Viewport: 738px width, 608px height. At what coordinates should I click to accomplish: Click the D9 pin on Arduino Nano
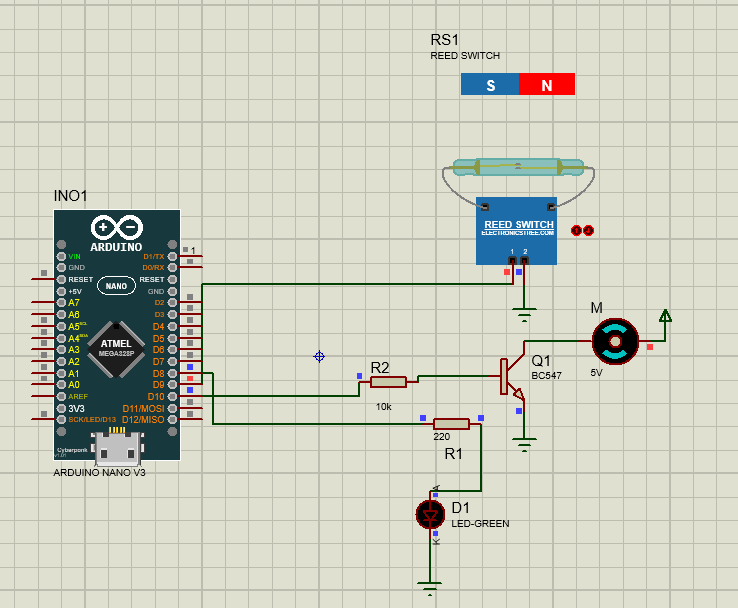tap(172, 384)
